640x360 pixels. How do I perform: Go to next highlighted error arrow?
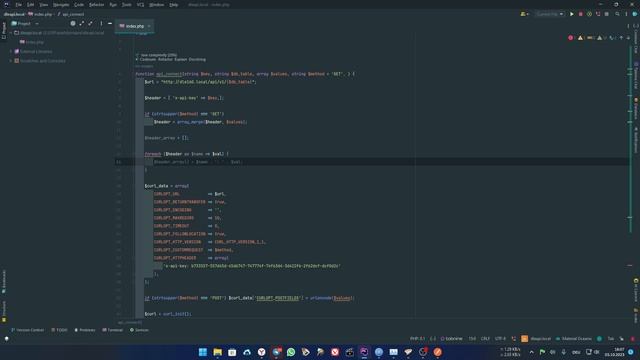pyautogui.click(x=628, y=38)
